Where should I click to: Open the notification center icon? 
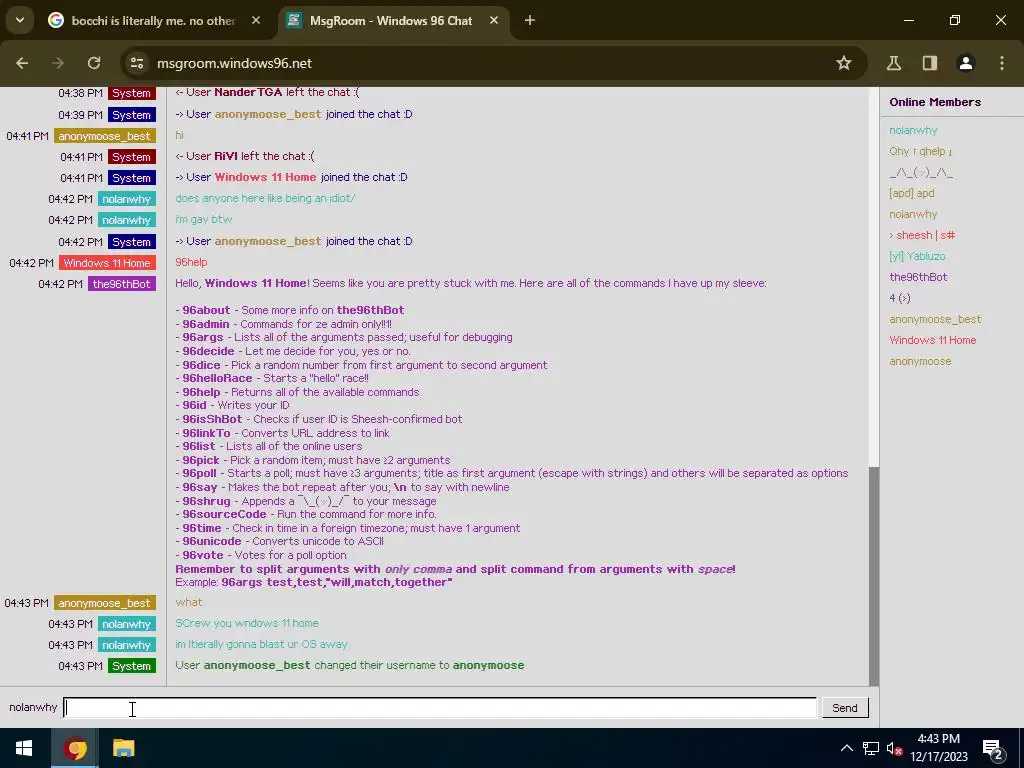coord(993,748)
